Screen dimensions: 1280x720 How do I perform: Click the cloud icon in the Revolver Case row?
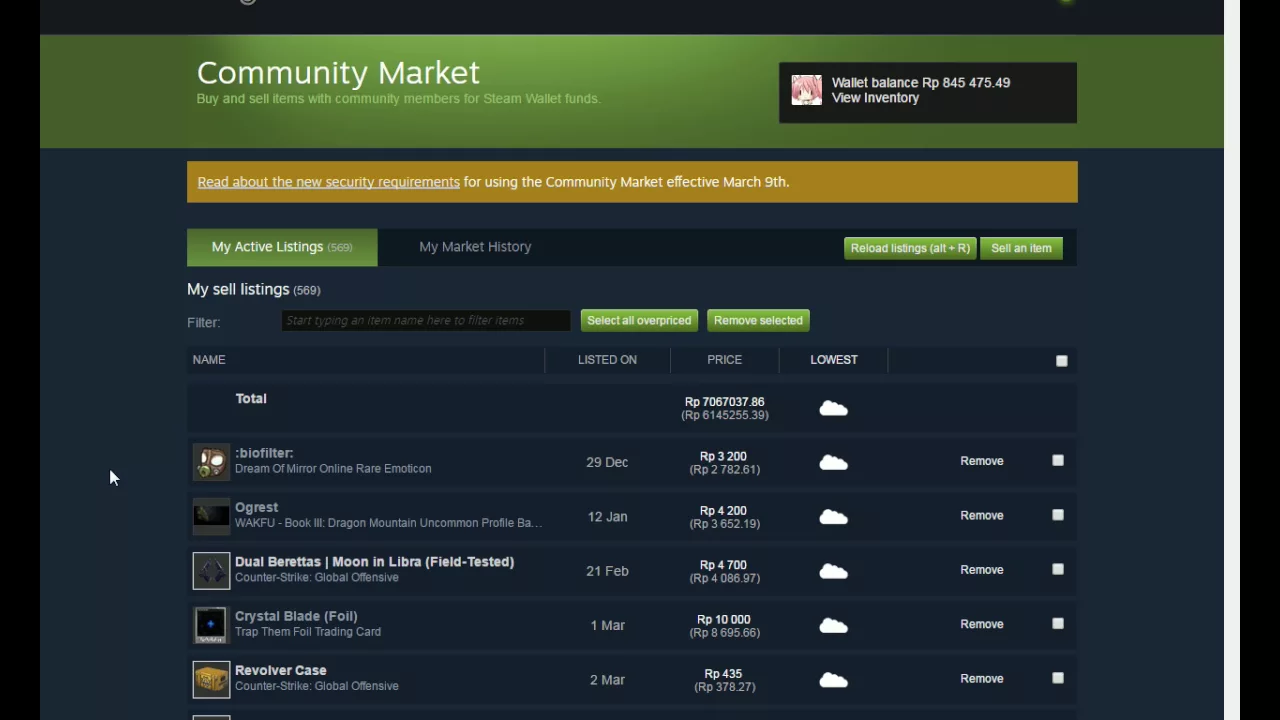pyautogui.click(x=833, y=680)
